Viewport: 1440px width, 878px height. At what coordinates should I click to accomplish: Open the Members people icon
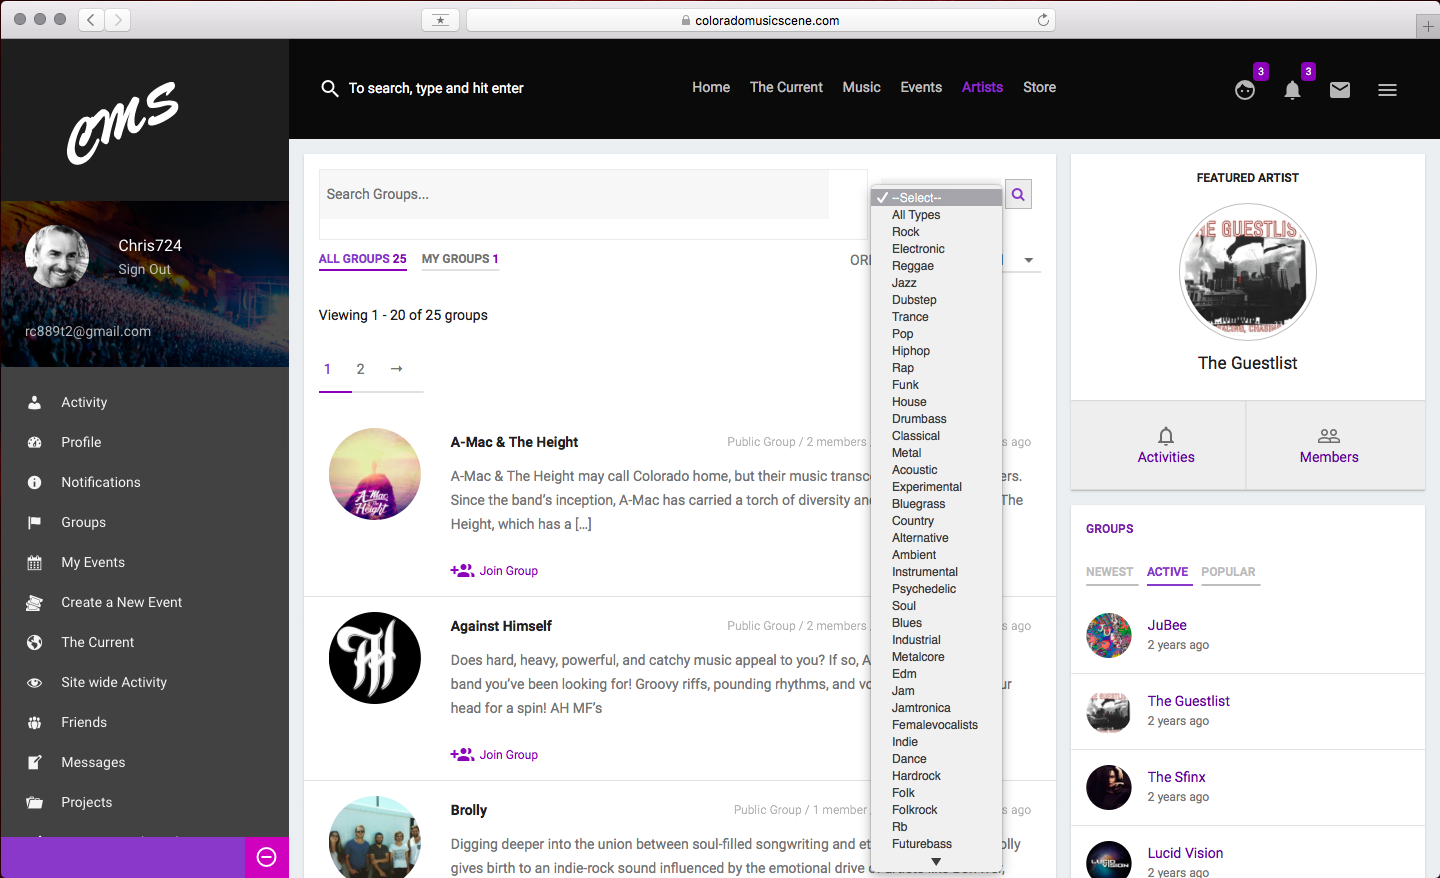pos(1328,436)
